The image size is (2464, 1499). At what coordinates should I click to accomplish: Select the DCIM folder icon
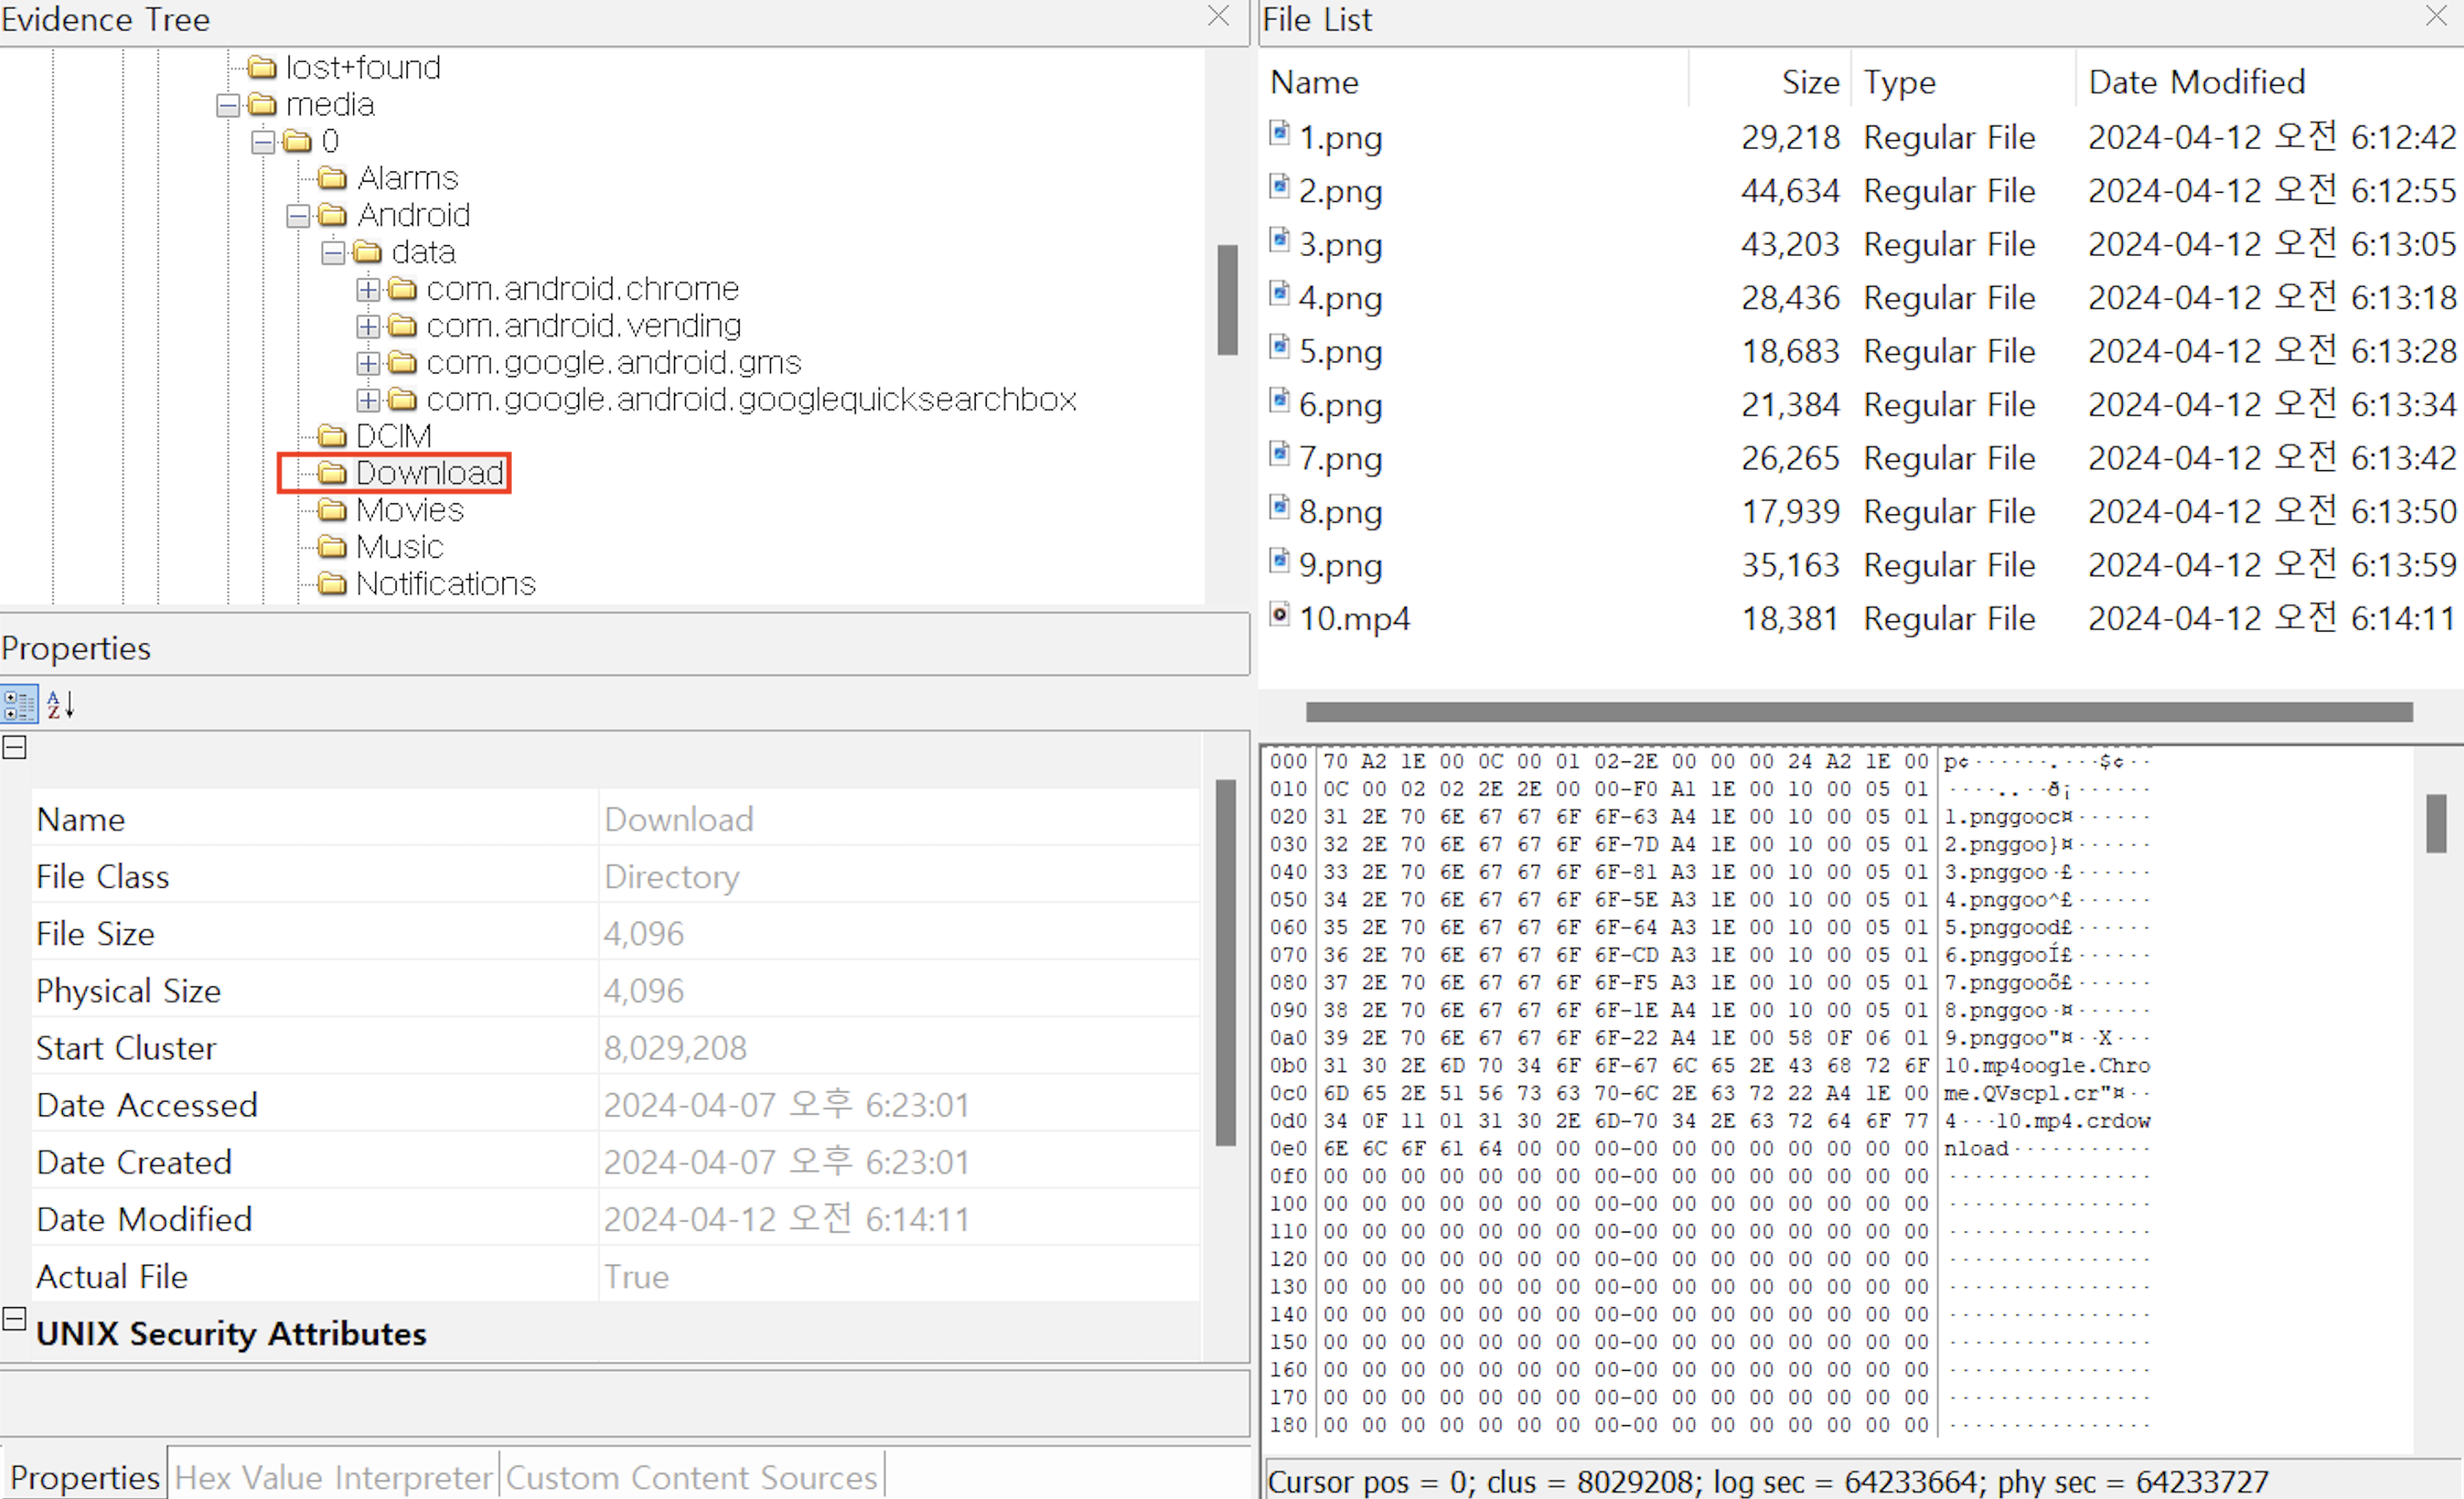click(332, 436)
